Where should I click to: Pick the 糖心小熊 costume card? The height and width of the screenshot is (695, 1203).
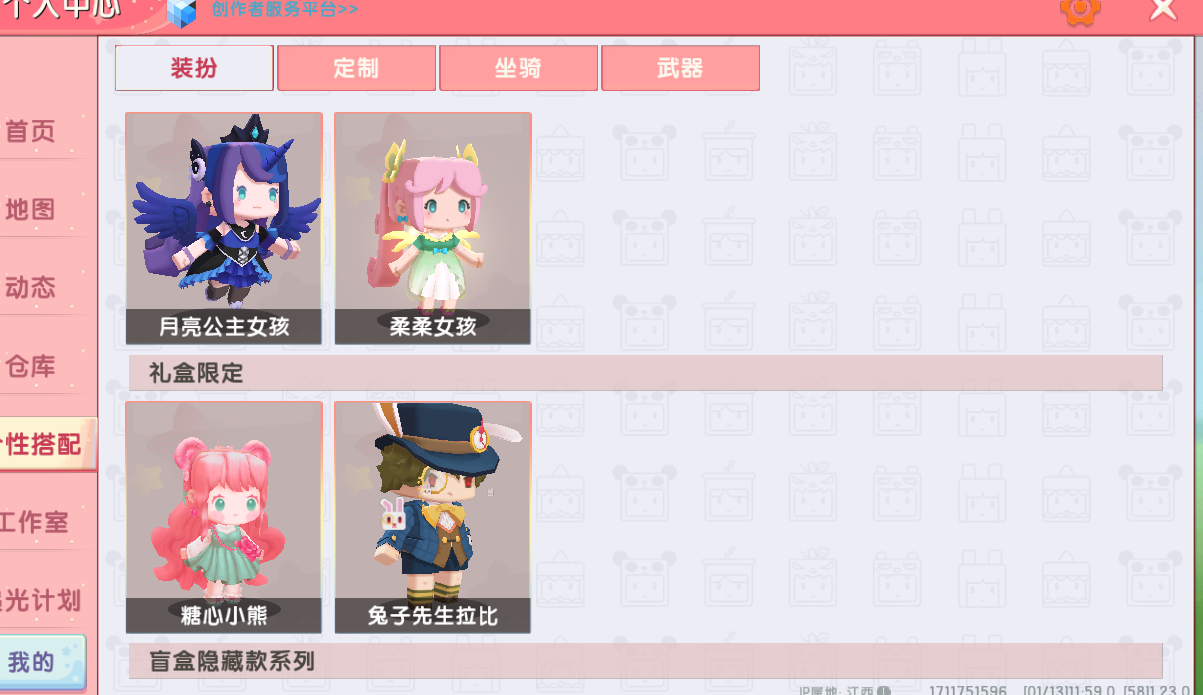coord(224,517)
